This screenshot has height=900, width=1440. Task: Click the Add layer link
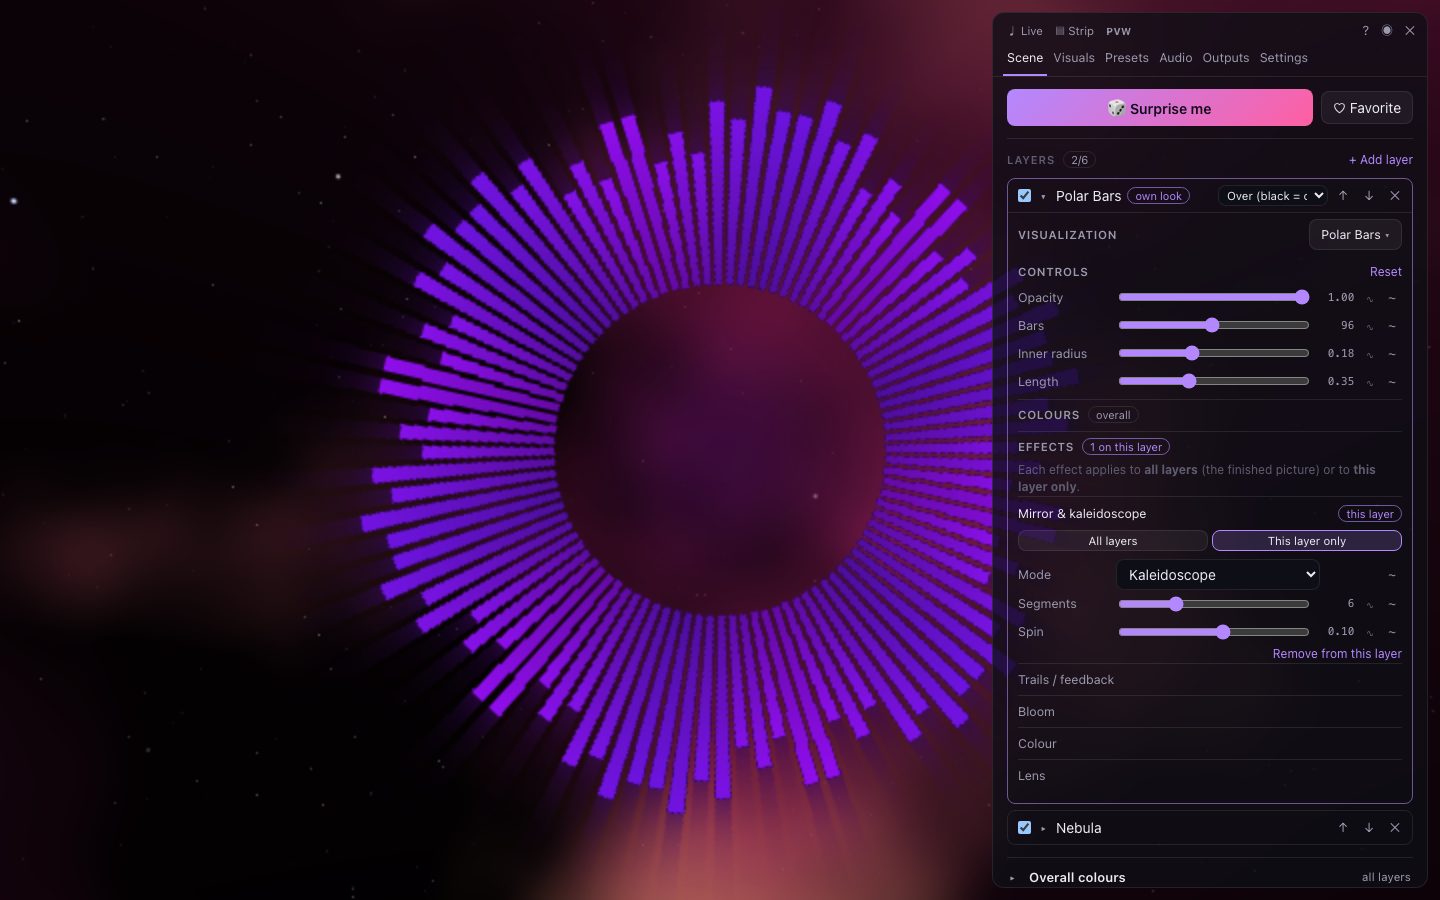[x=1381, y=160]
